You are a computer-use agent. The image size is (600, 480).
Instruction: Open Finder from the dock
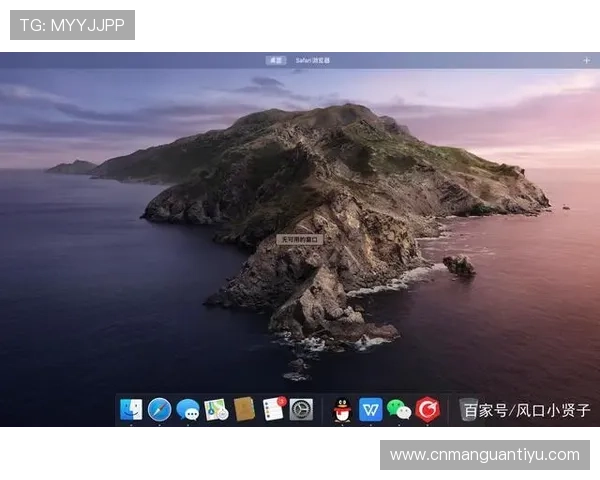pyautogui.click(x=131, y=409)
